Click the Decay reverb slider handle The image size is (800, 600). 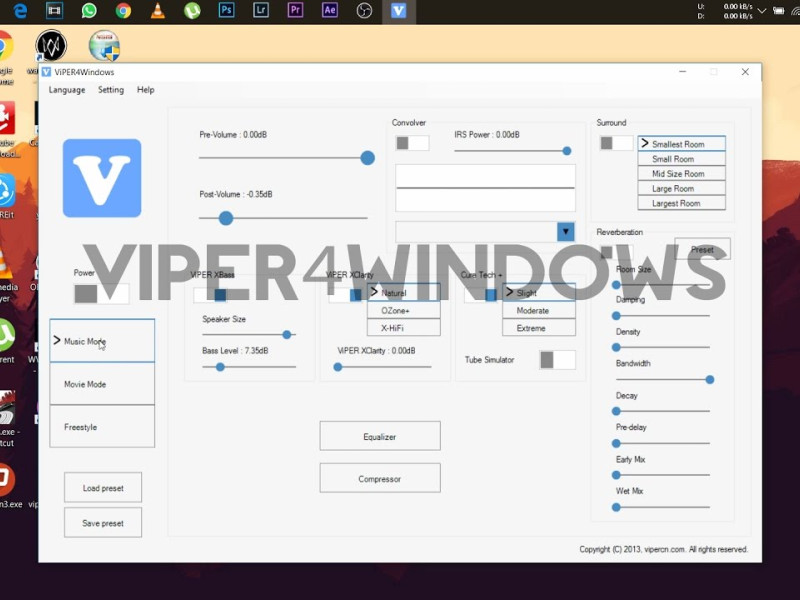(x=616, y=411)
